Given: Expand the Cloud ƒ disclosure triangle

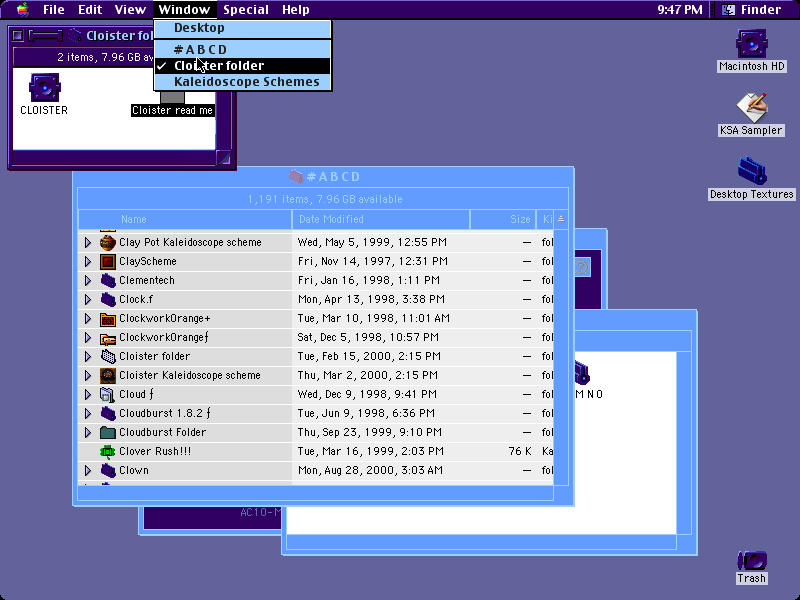Looking at the screenshot, I should click(88, 394).
